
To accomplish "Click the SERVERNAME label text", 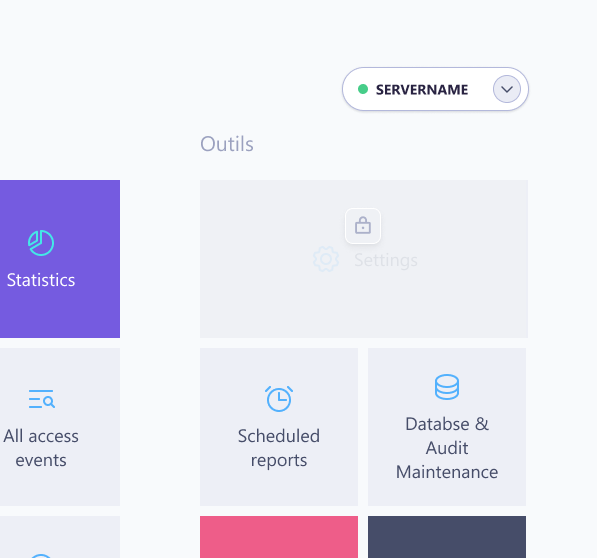I will pyautogui.click(x=422, y=90).
